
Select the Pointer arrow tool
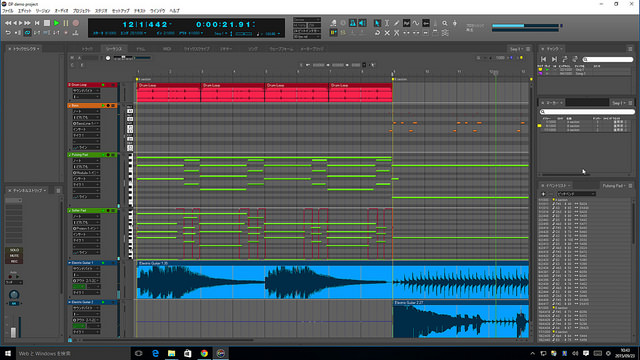377,23
